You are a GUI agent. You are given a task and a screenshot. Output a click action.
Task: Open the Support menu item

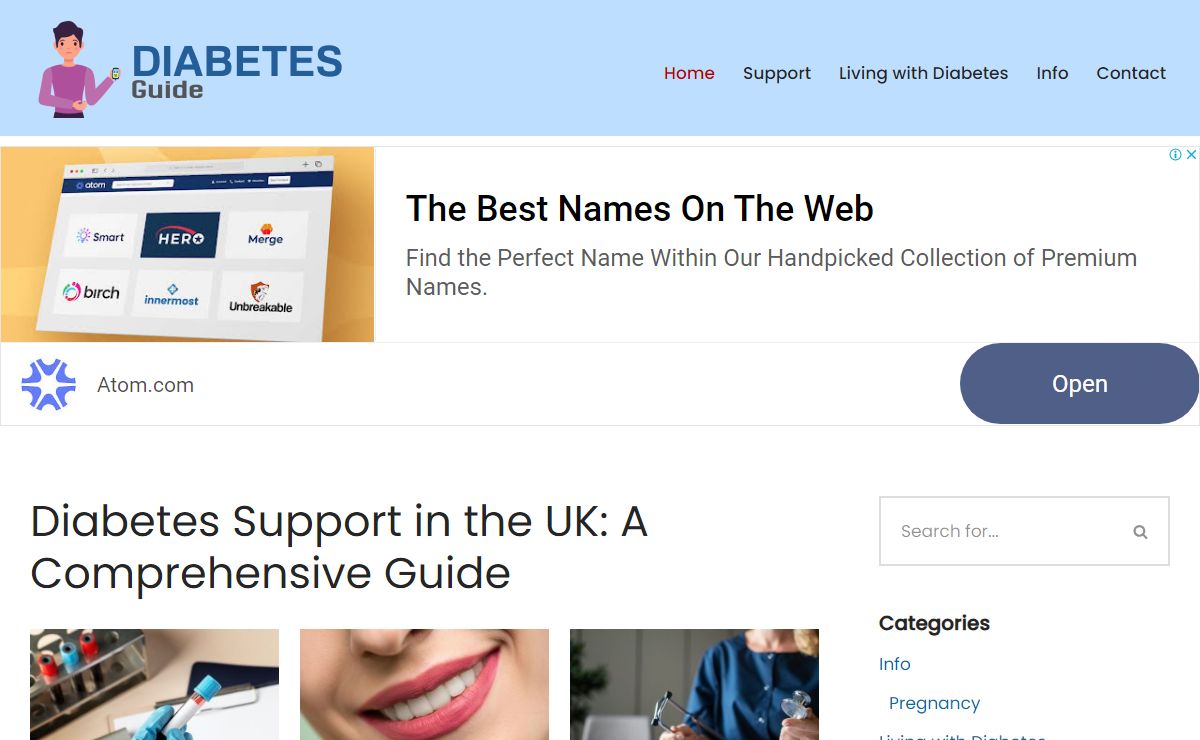point(777,73)
